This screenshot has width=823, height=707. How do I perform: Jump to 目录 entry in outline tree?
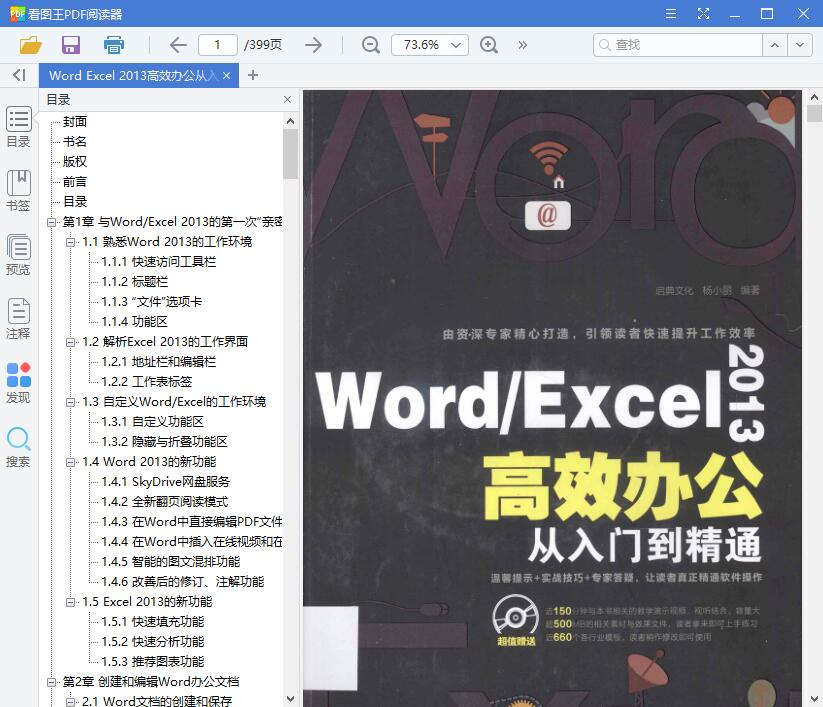(x=75, y=202)
